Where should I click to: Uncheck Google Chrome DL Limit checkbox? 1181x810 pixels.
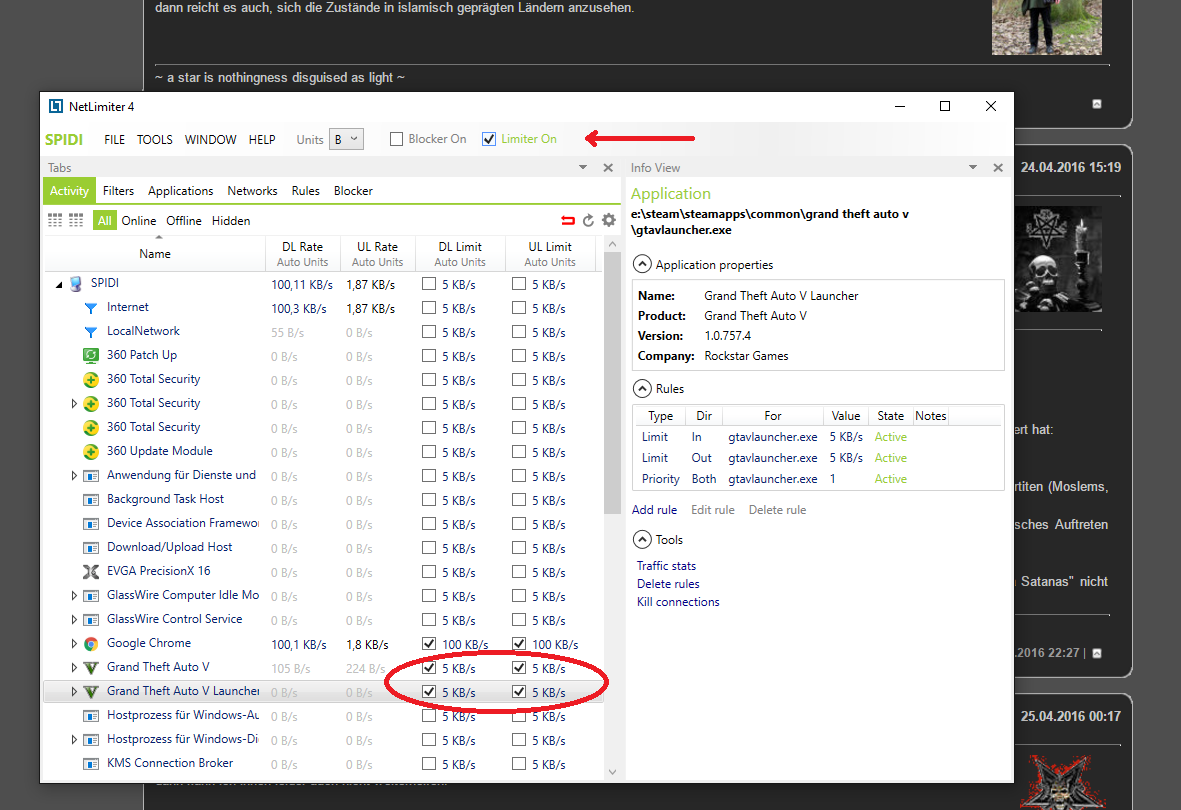tap(429, 644)
